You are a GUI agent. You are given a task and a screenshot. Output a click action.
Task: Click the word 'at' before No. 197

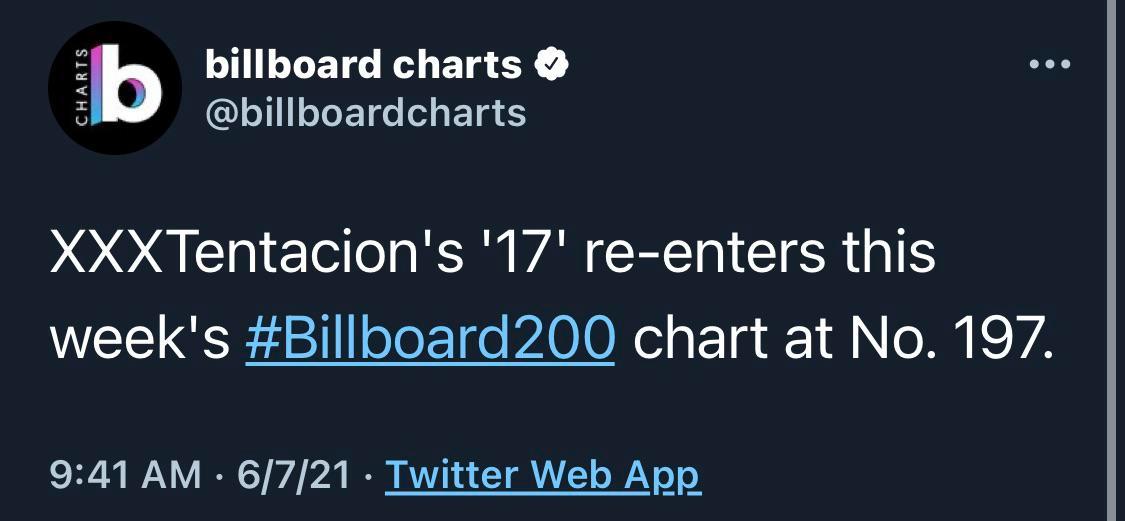[805, 340]
